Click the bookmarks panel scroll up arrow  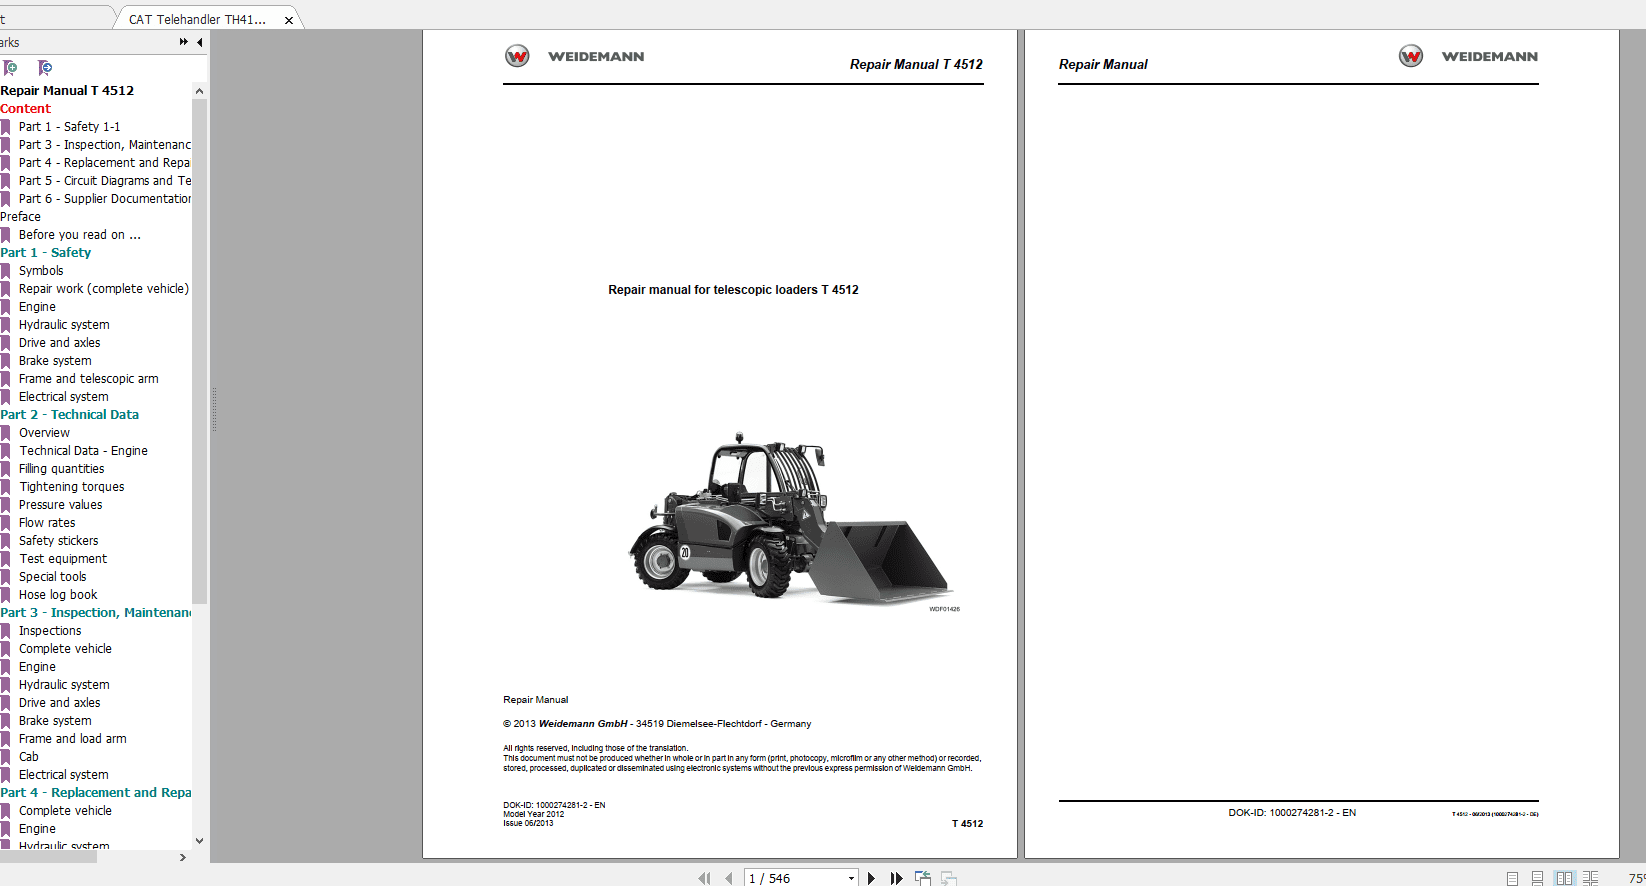click(199, 91)
